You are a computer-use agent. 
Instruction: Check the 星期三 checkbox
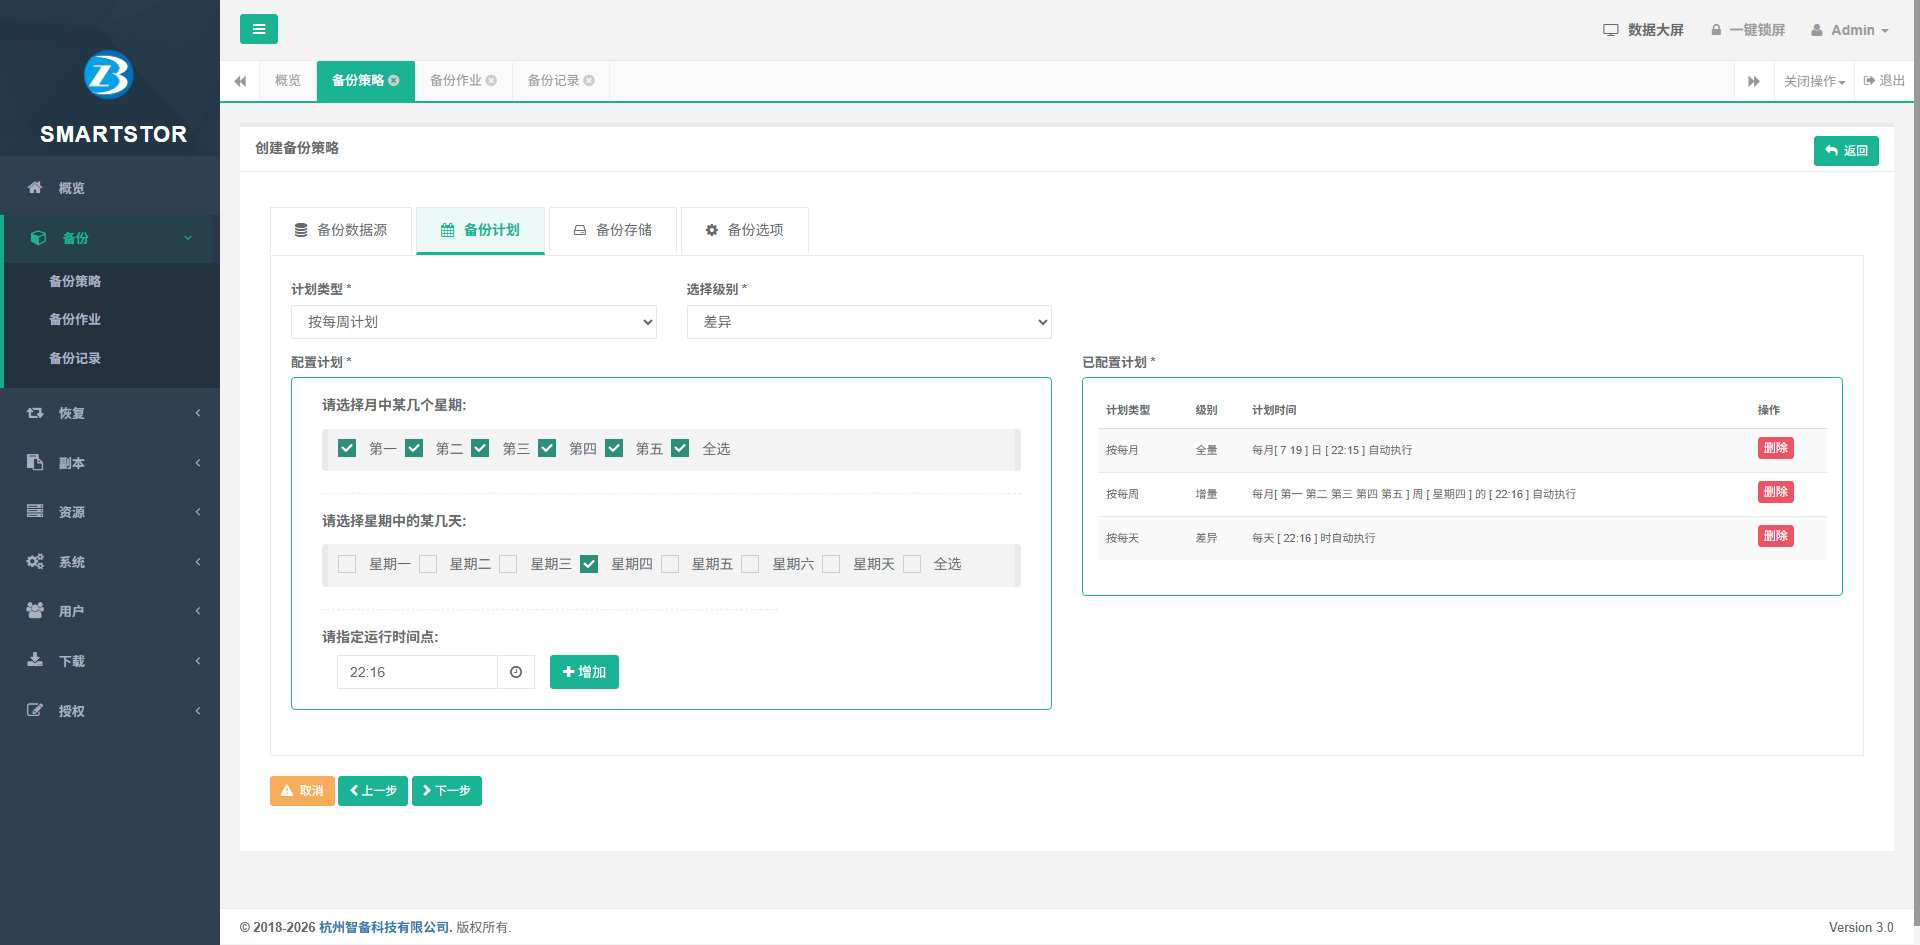click(x=508, y=564)
